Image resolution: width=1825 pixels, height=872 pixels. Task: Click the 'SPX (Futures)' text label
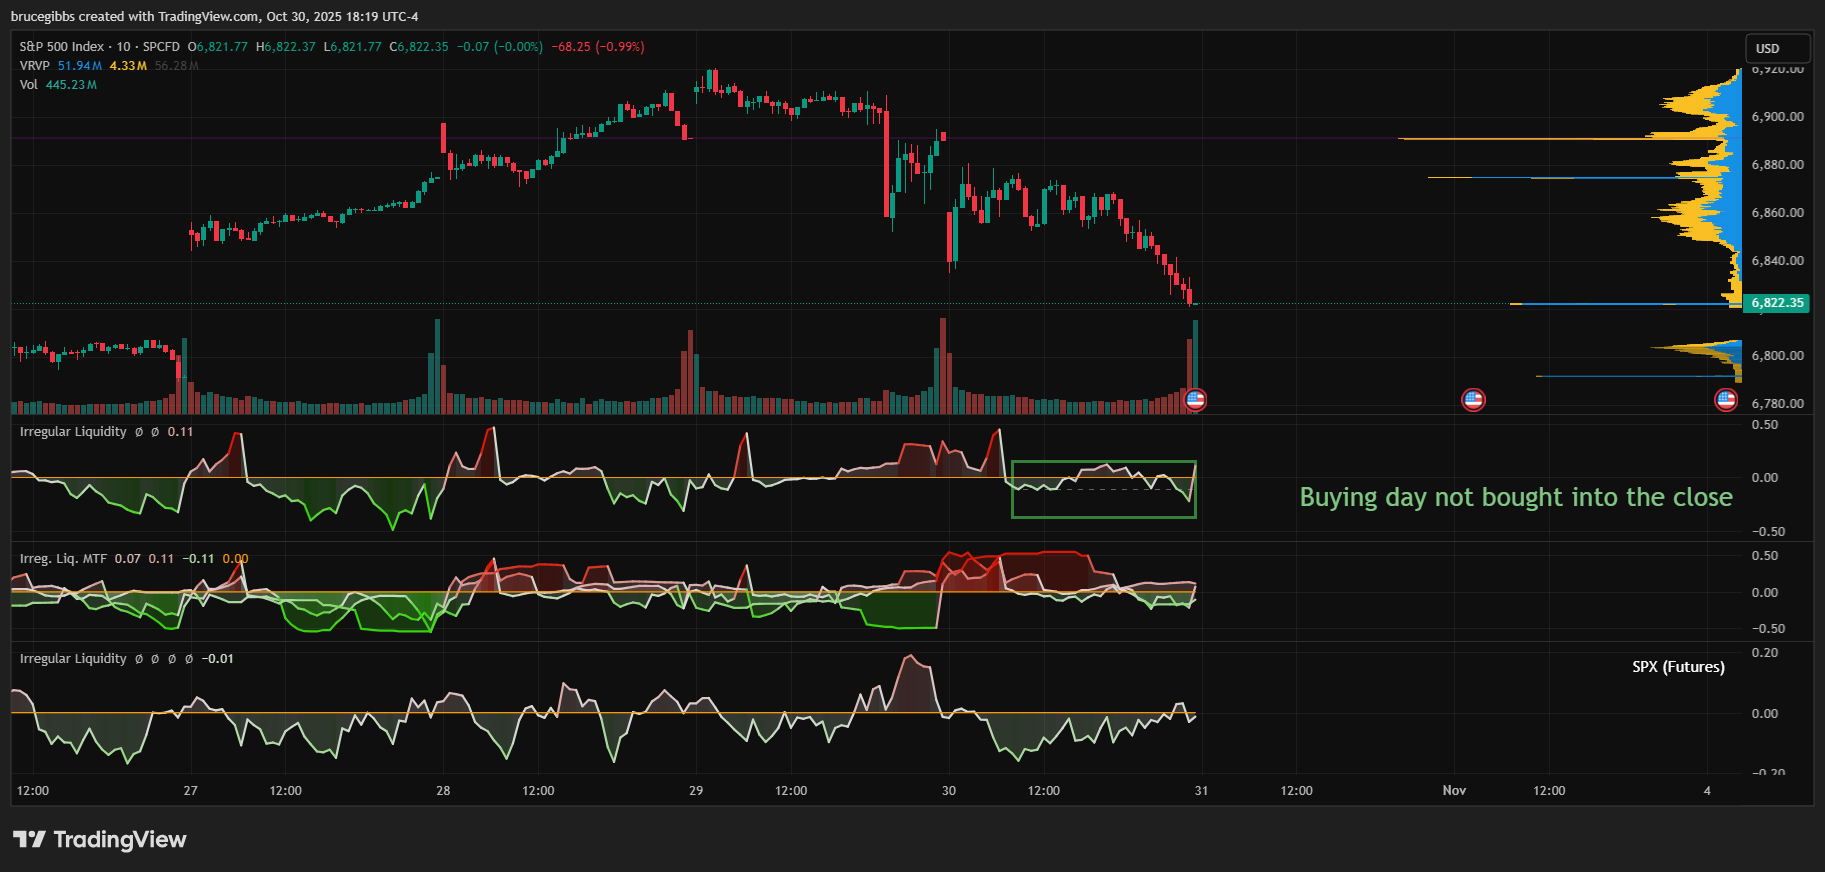coord(1678,667)
